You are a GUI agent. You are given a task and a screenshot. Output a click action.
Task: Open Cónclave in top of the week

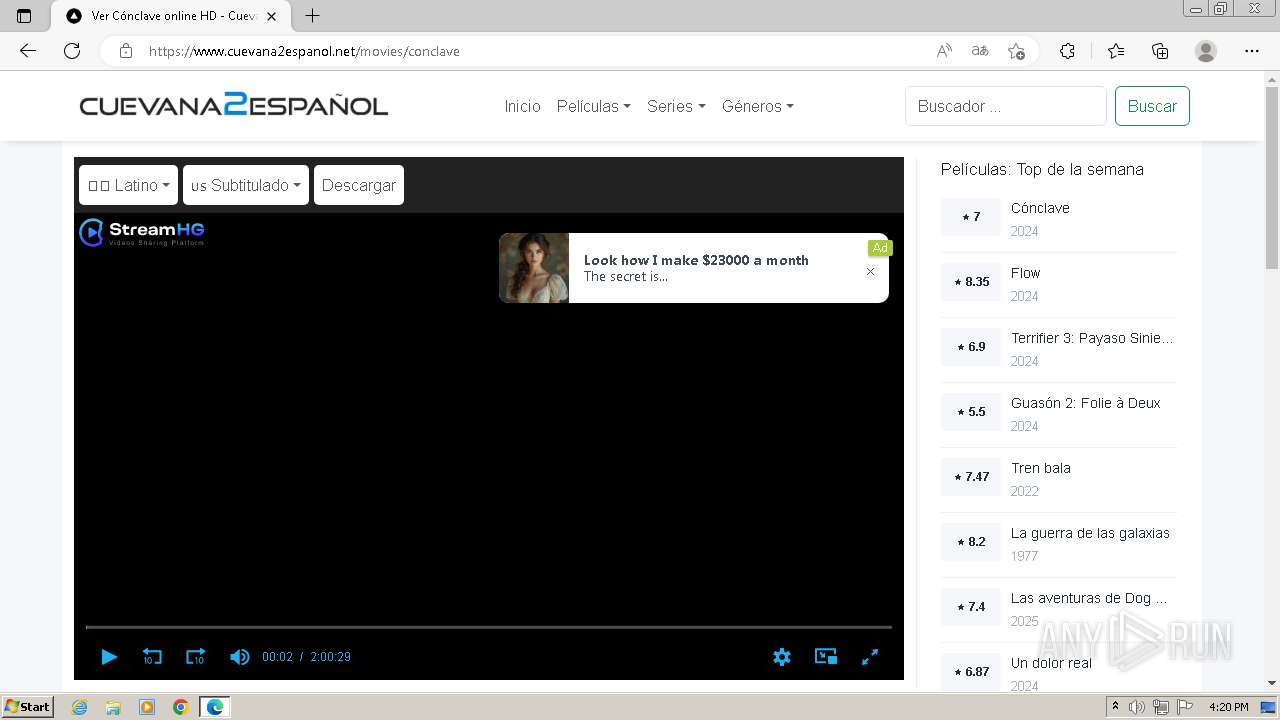point(1040,208)
